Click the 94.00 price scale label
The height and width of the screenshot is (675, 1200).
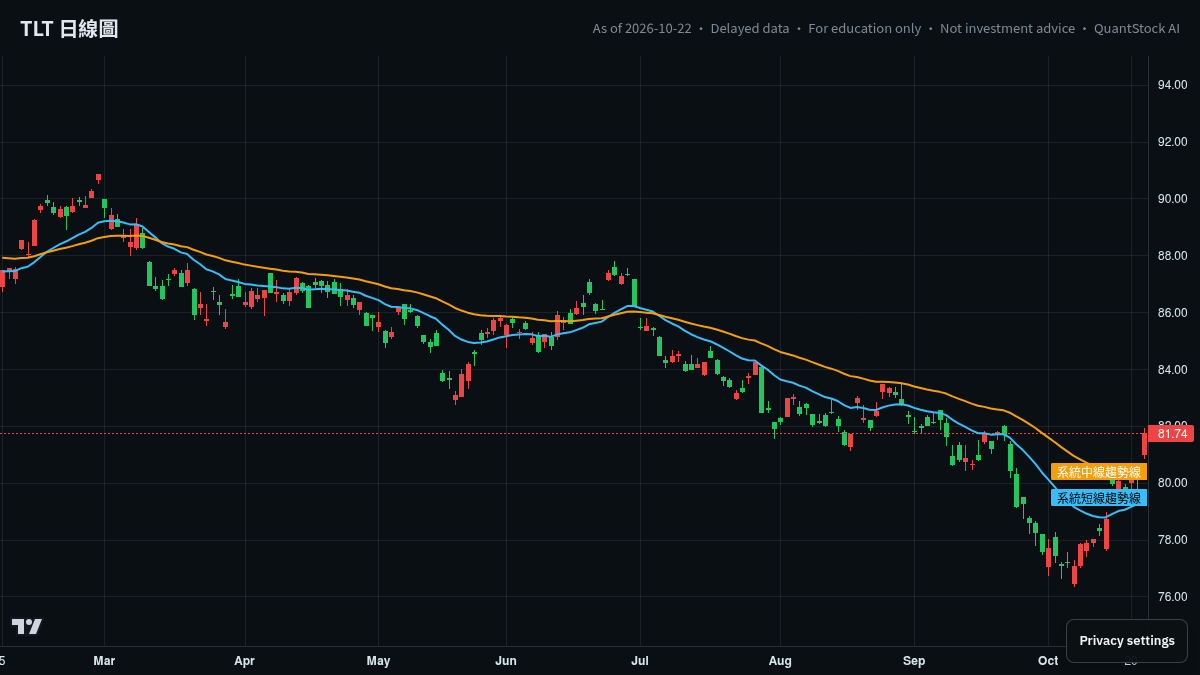(1172, 85)
